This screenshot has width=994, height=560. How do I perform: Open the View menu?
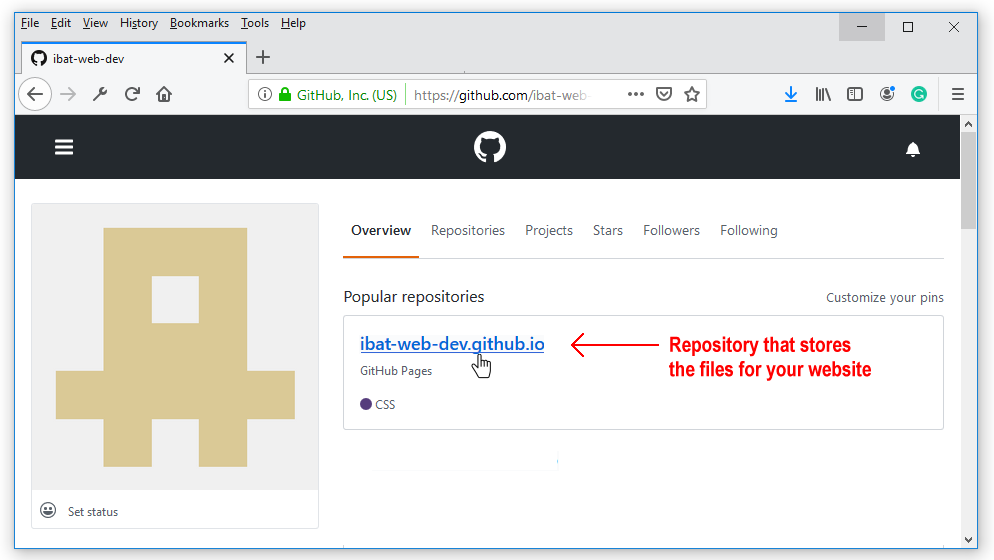[95, 23]
